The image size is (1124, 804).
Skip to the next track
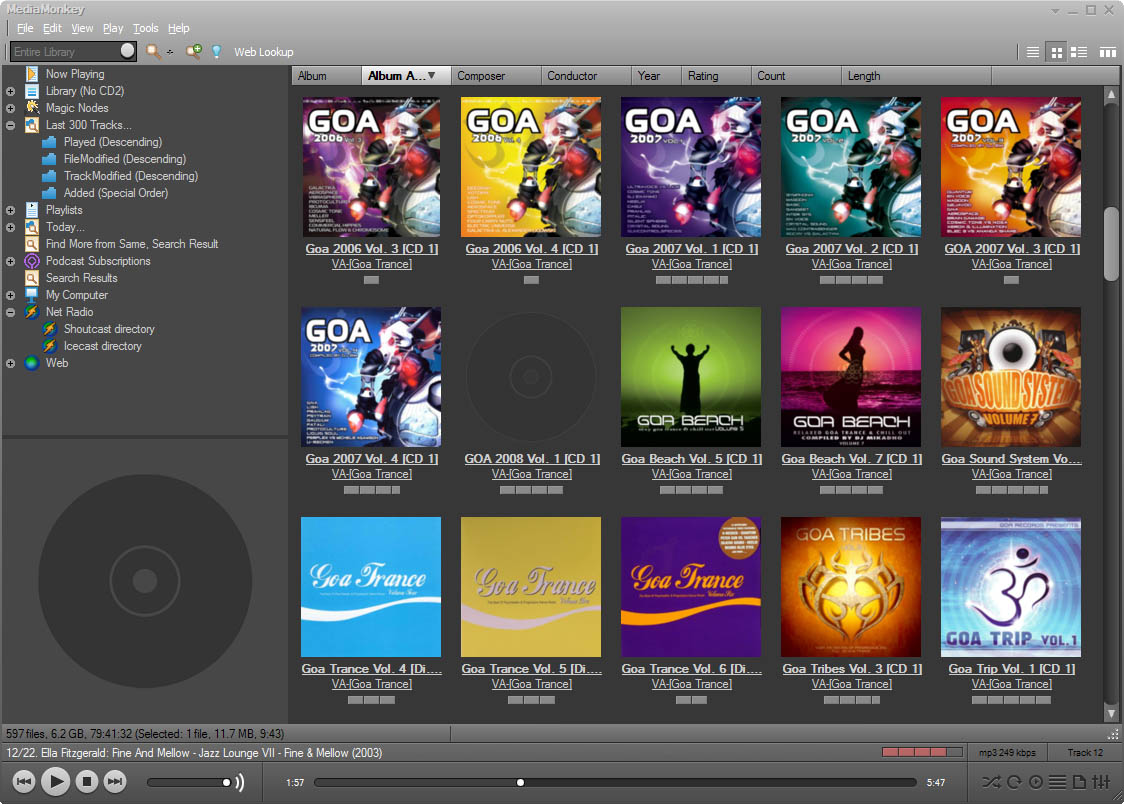tap(115, 782)
